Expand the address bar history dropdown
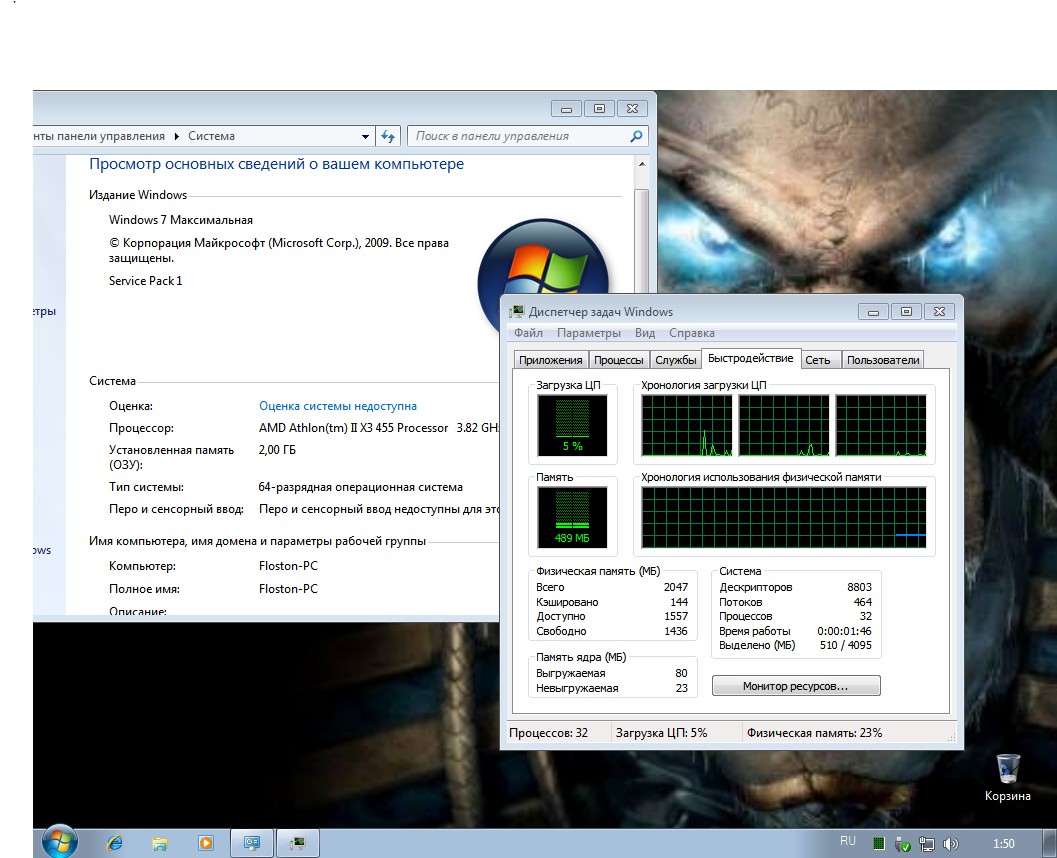 coord(365,136)
